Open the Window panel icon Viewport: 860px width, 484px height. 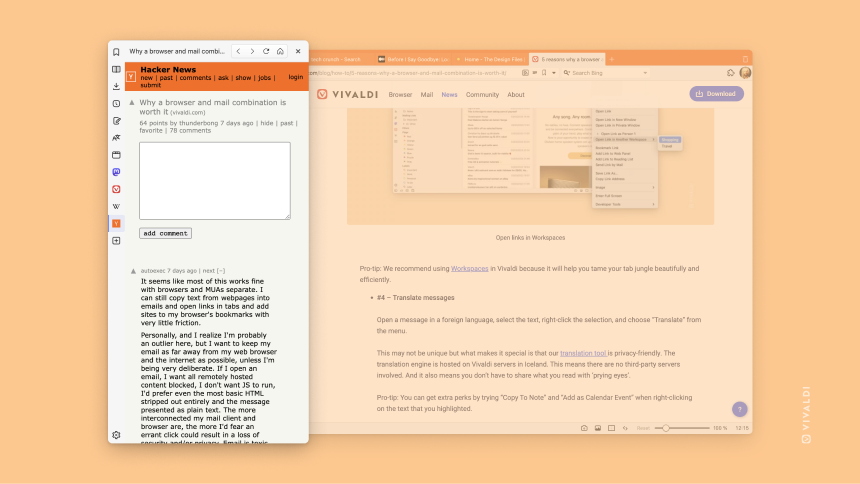pyautogui.click(x=116, y=155)
